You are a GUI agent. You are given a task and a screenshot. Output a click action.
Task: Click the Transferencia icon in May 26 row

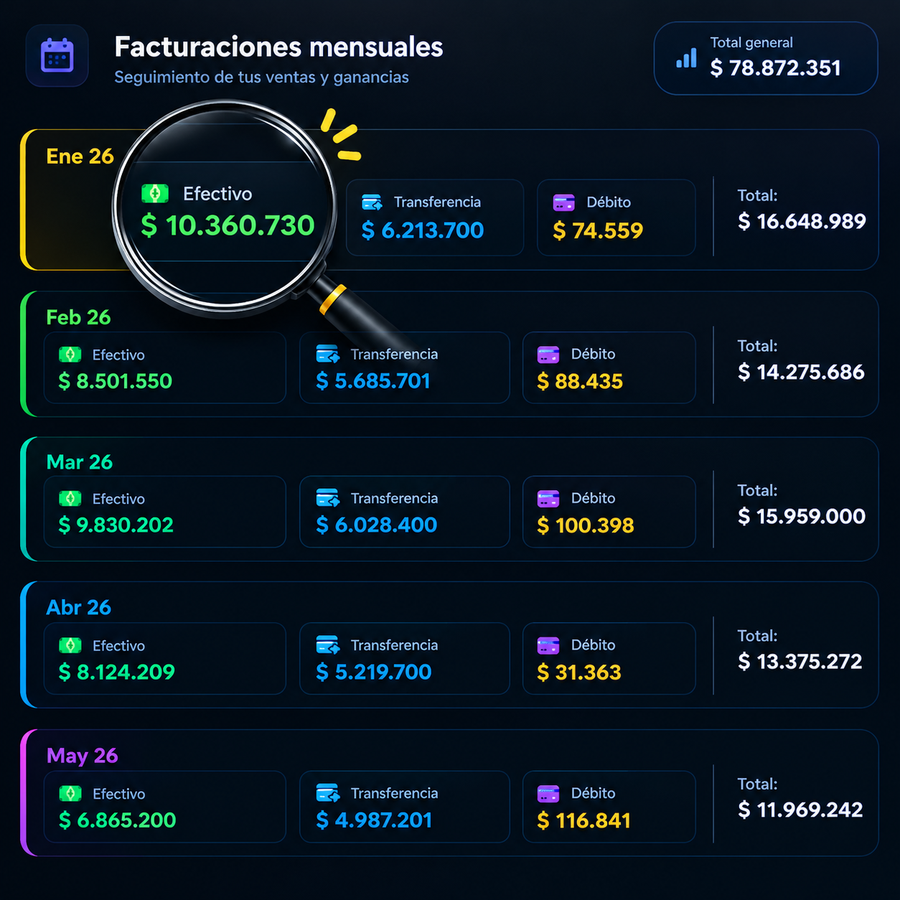(328, 793)
